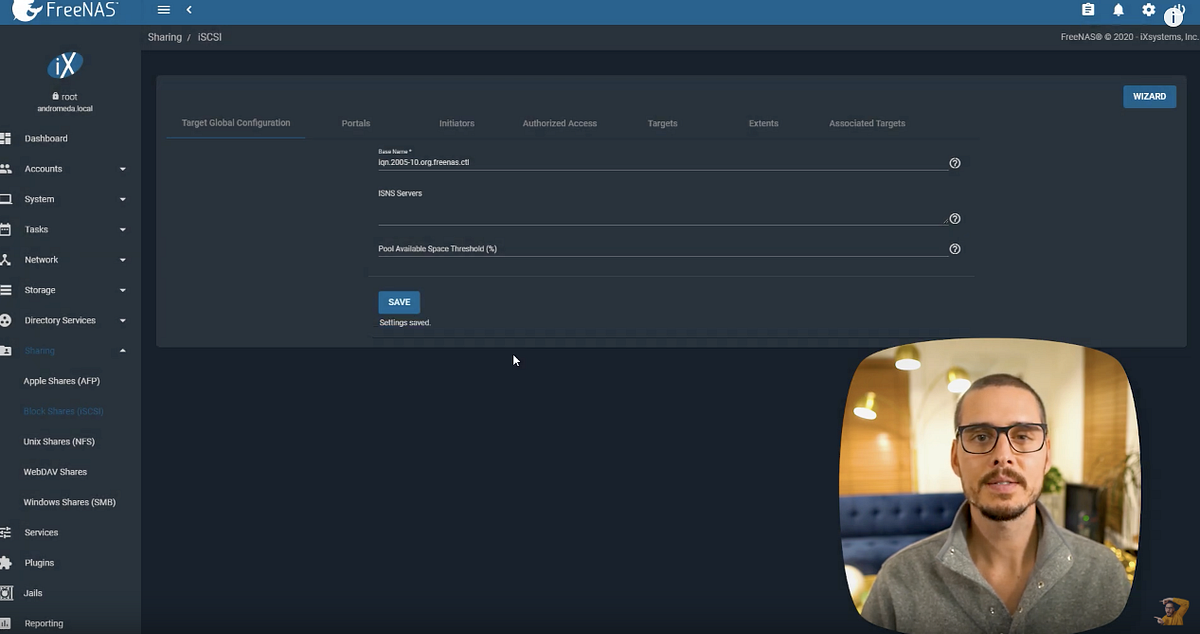The image size is (1200, 634).
Task: Click the alerts bell icon in the header
Action: 1117,10
